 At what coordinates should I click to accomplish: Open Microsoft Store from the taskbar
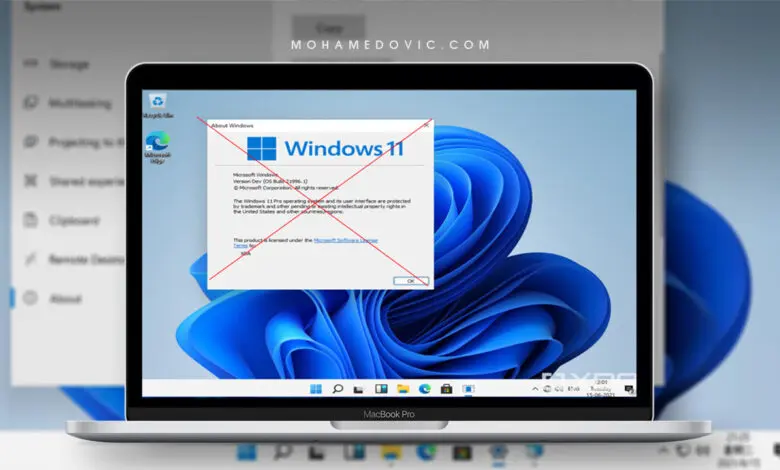[x=445, y=388]
